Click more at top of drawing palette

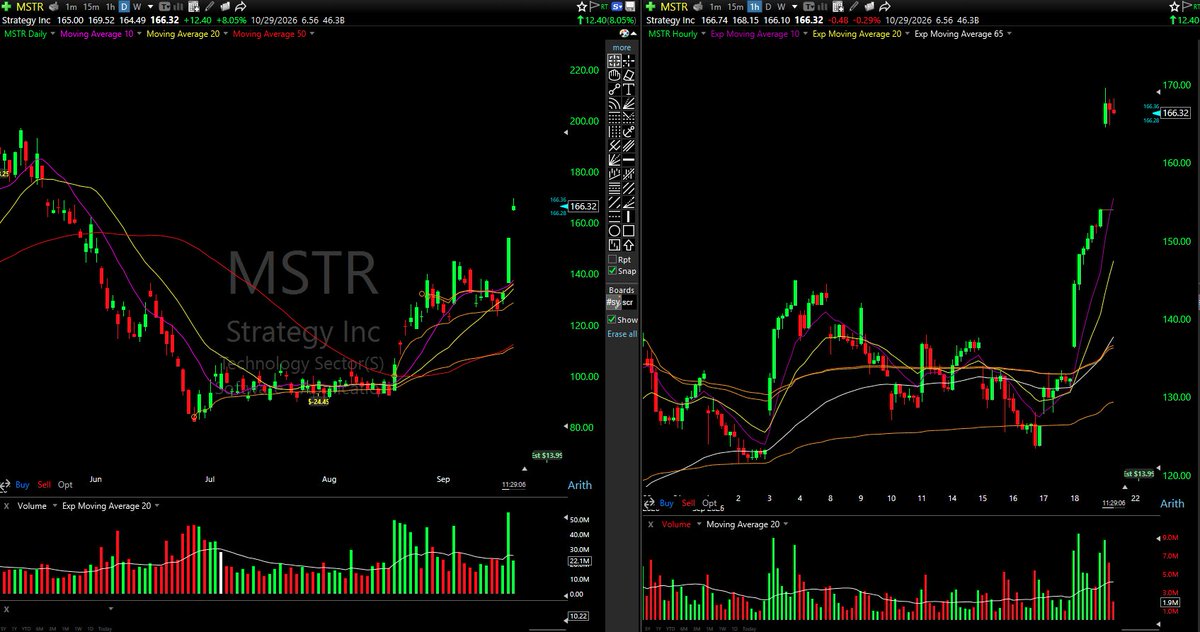[x=622, y=47]
